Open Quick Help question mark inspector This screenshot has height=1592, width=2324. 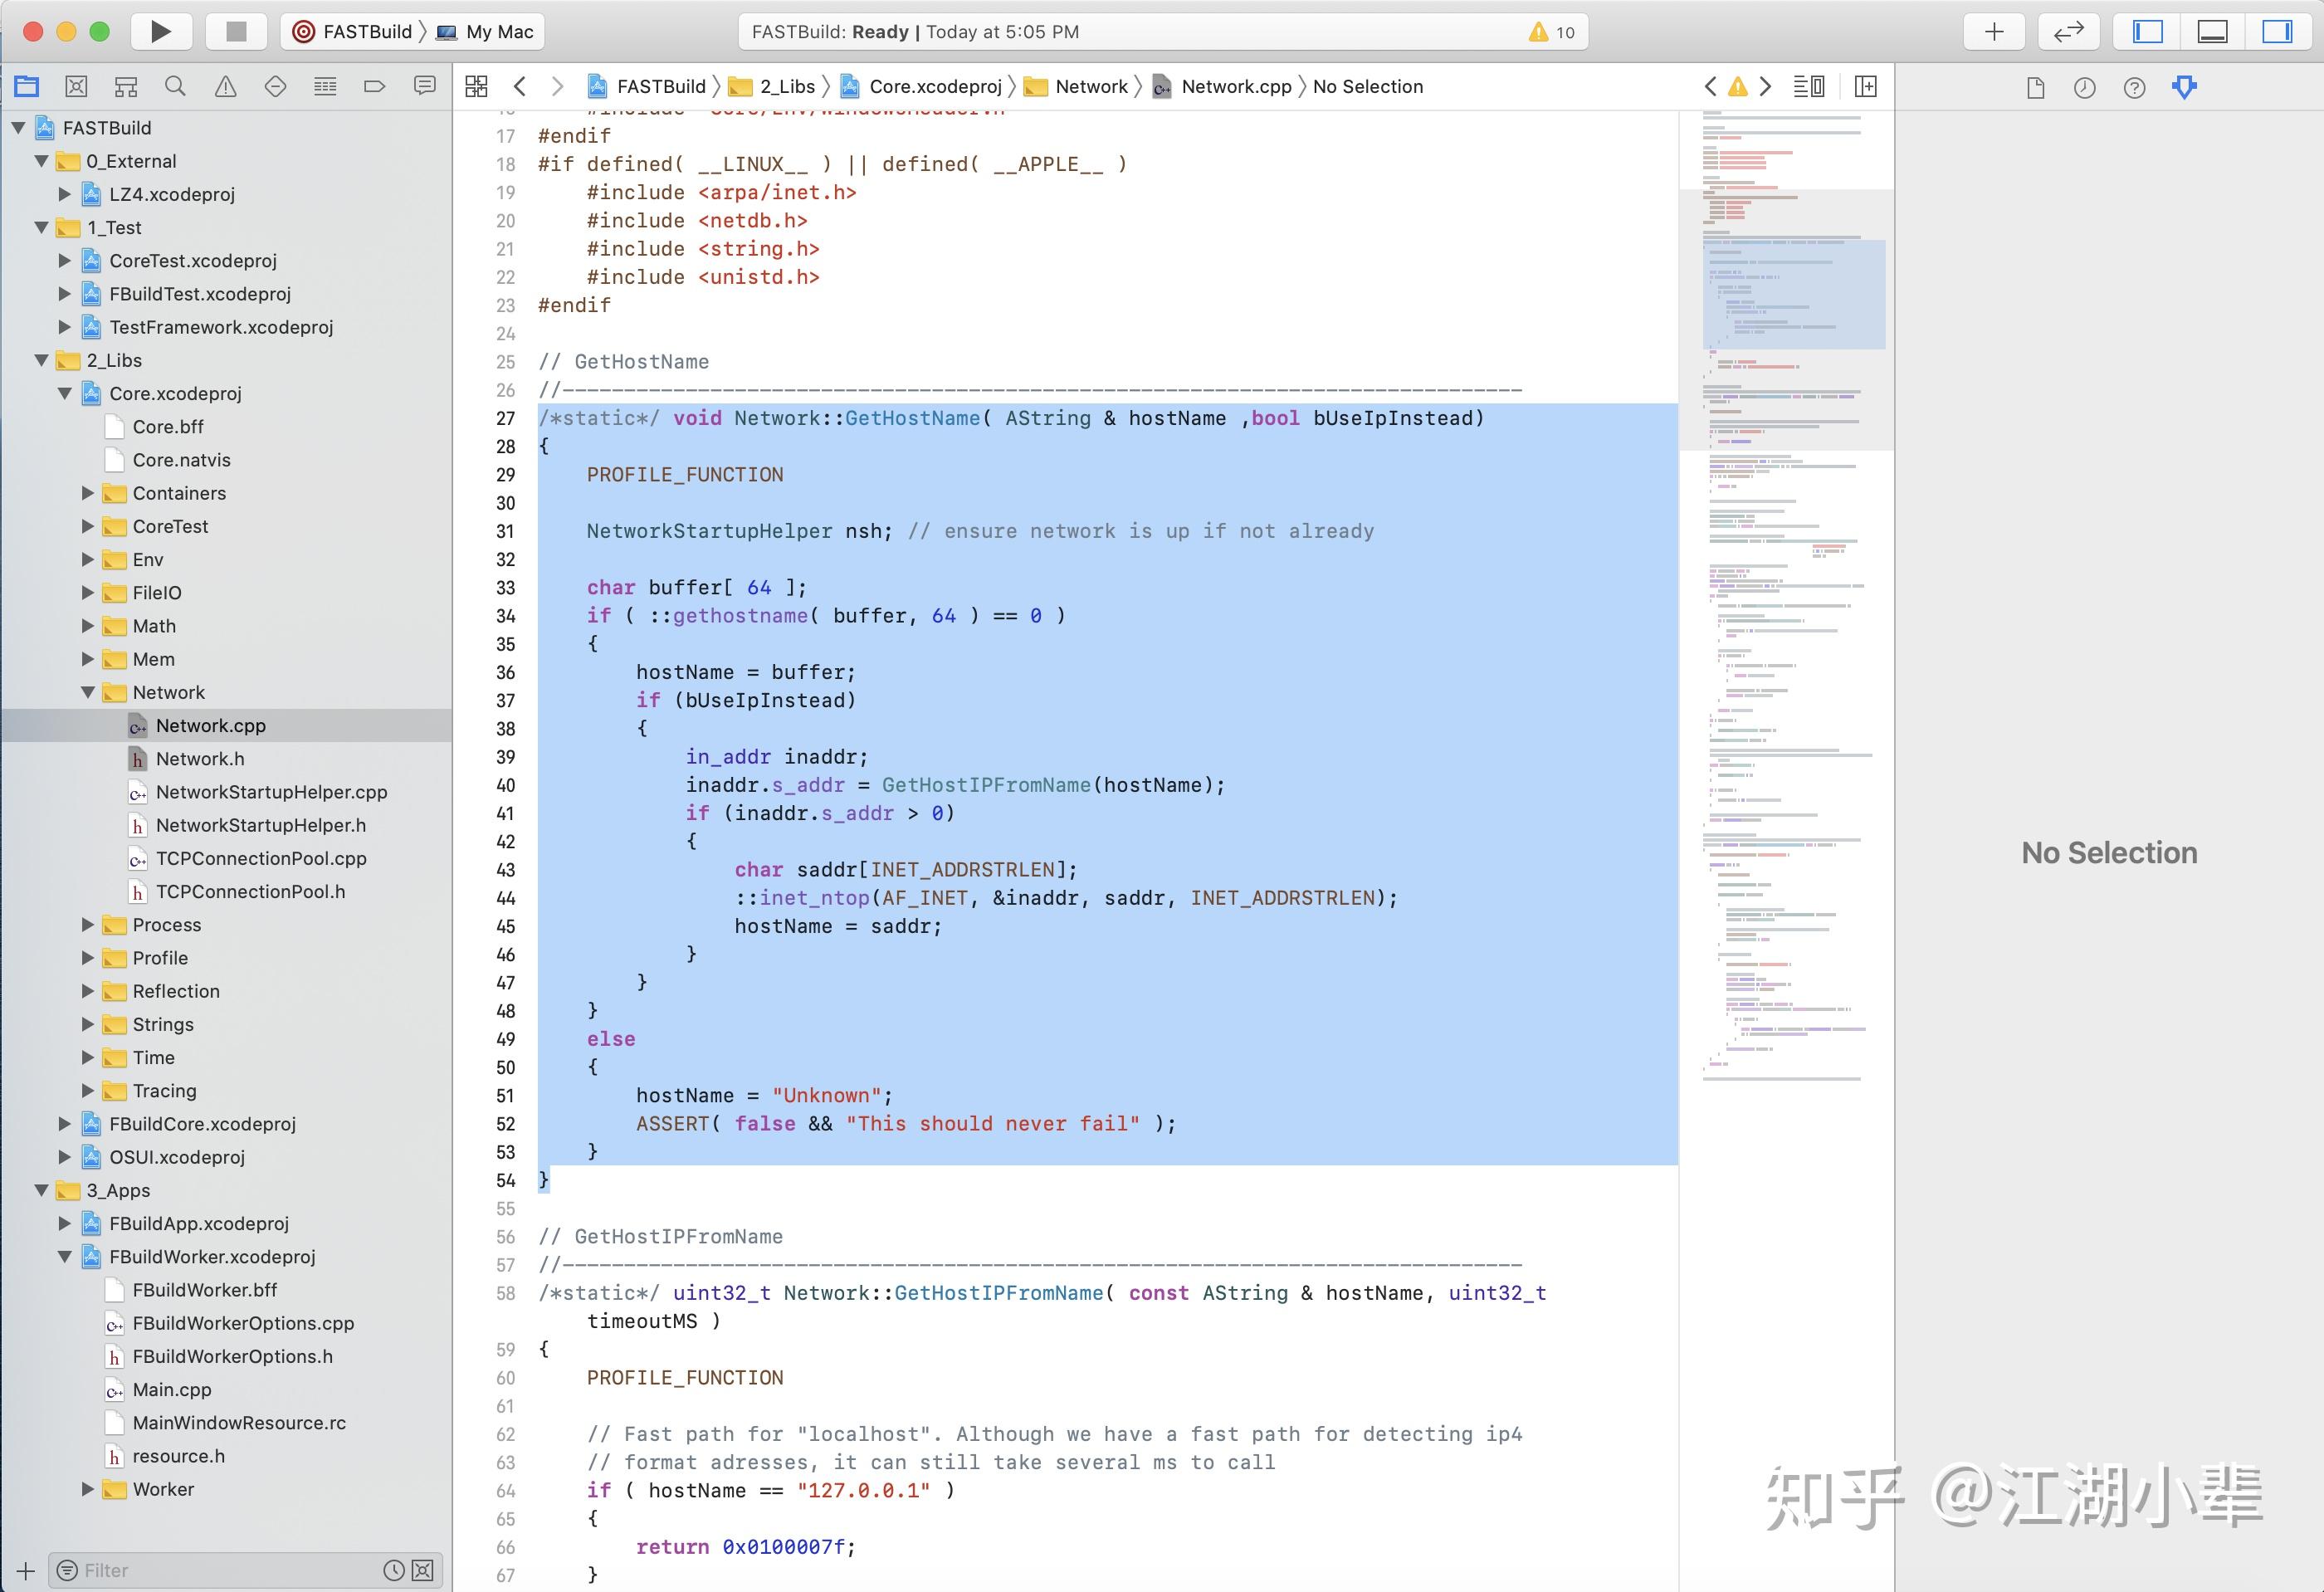[2133, 88]
